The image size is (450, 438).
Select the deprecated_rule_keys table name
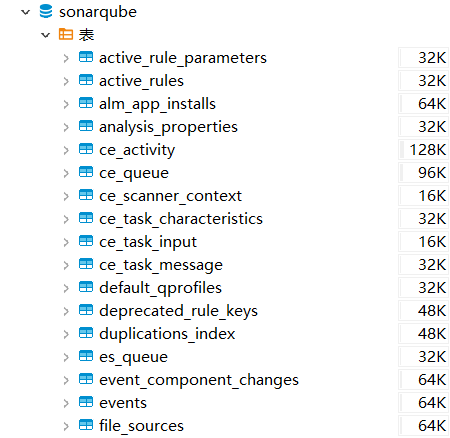point(178,311)
